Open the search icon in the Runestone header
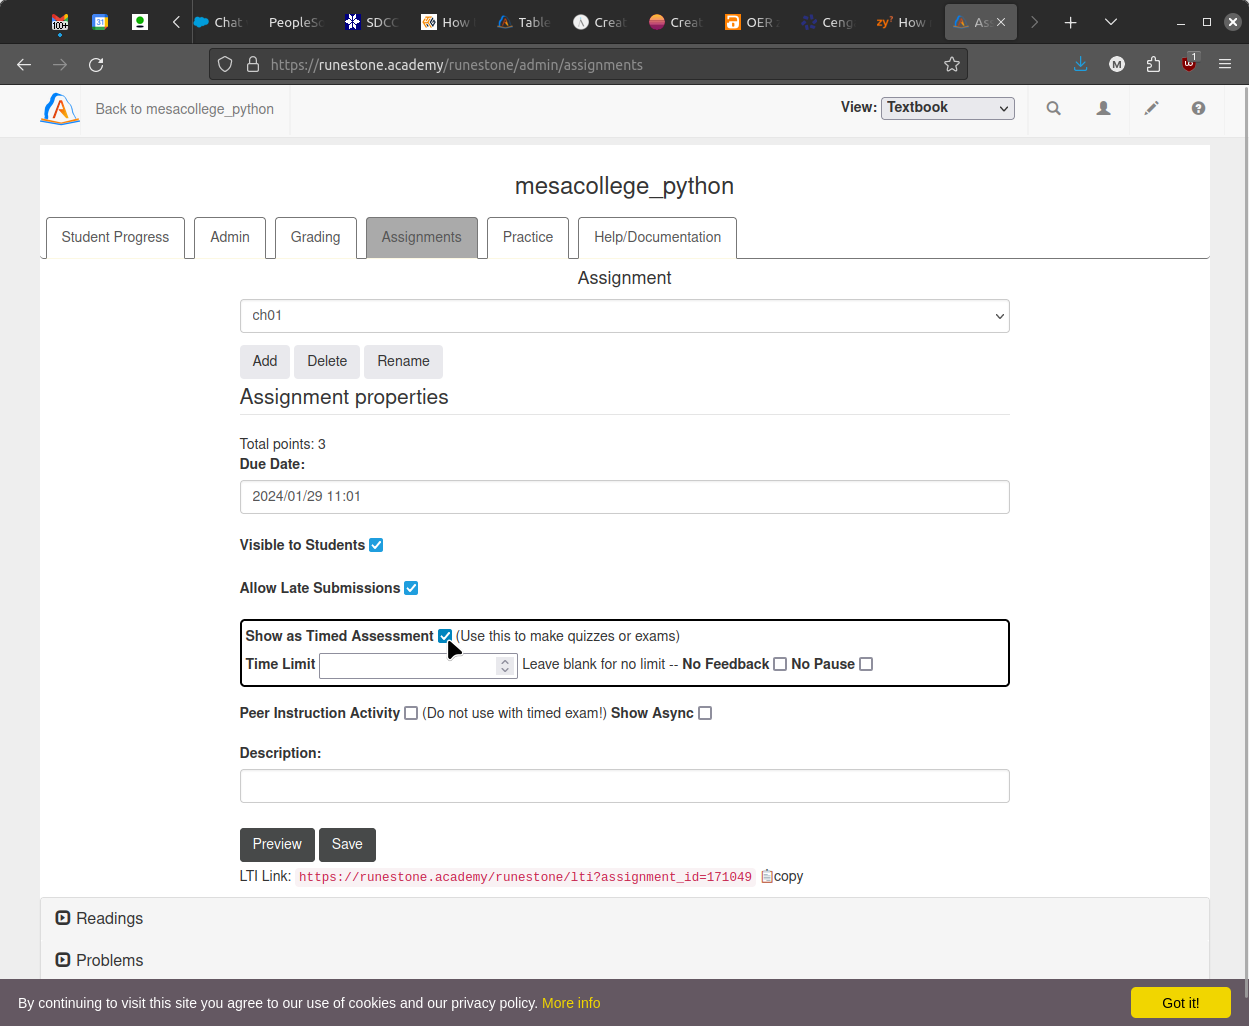 click(x=1053, y=107)
